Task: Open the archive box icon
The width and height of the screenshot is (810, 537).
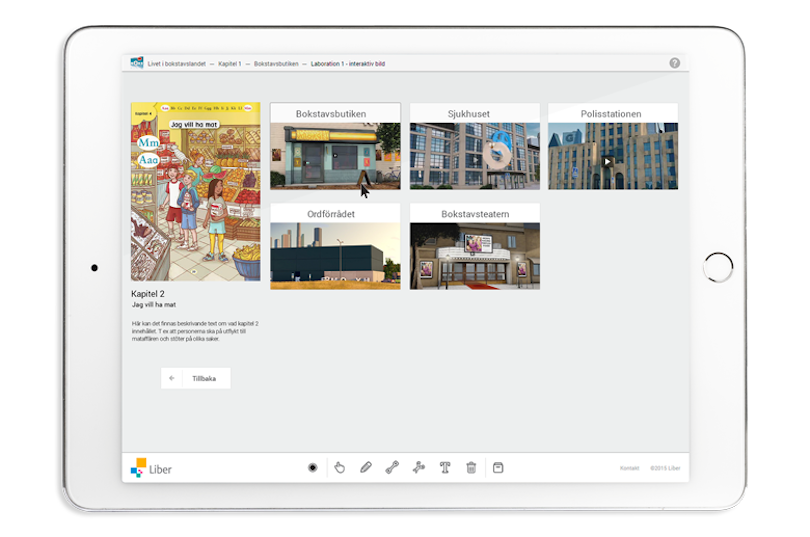Action: pyautogui.click(x=498, y=467)
